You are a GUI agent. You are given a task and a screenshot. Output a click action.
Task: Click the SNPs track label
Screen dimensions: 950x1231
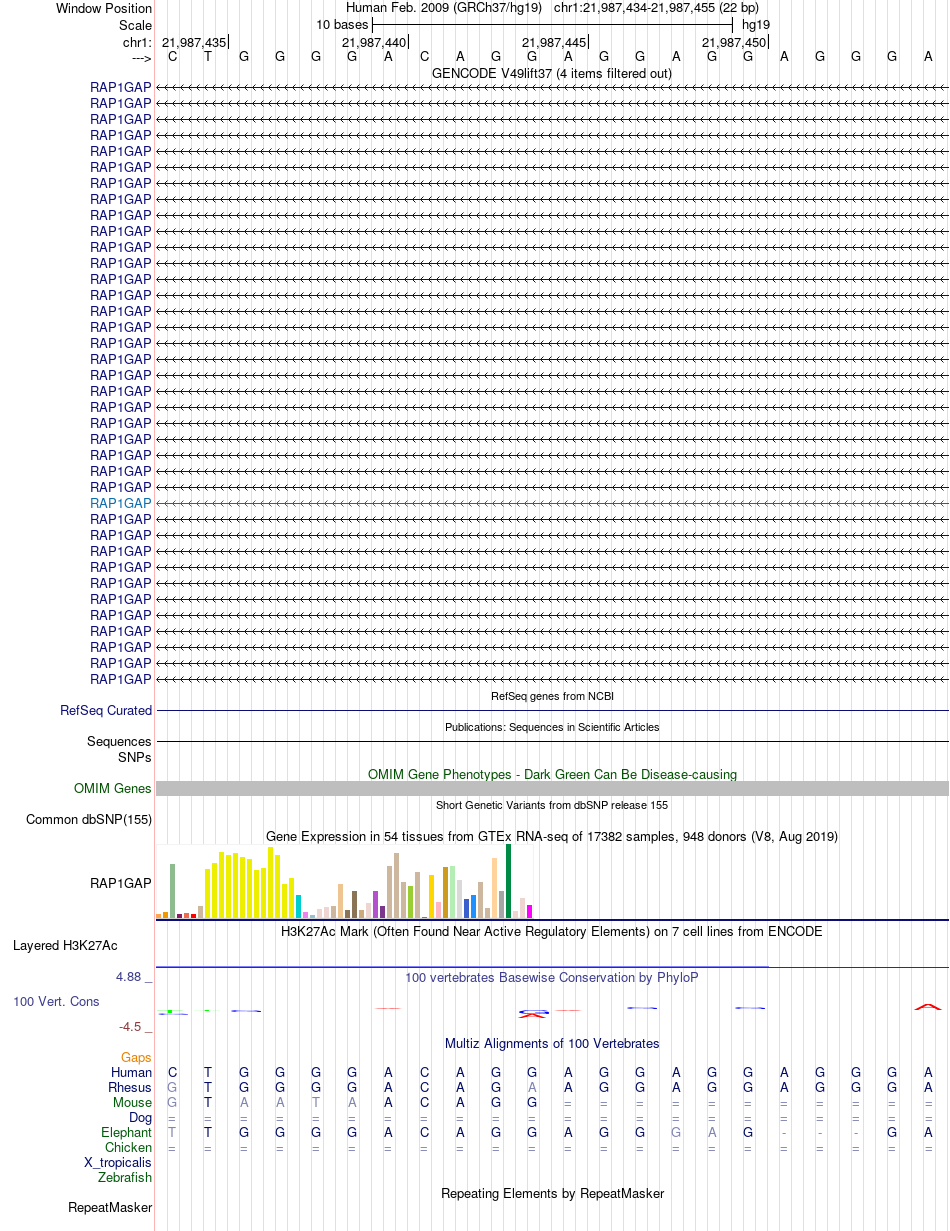tap(135, 757)
